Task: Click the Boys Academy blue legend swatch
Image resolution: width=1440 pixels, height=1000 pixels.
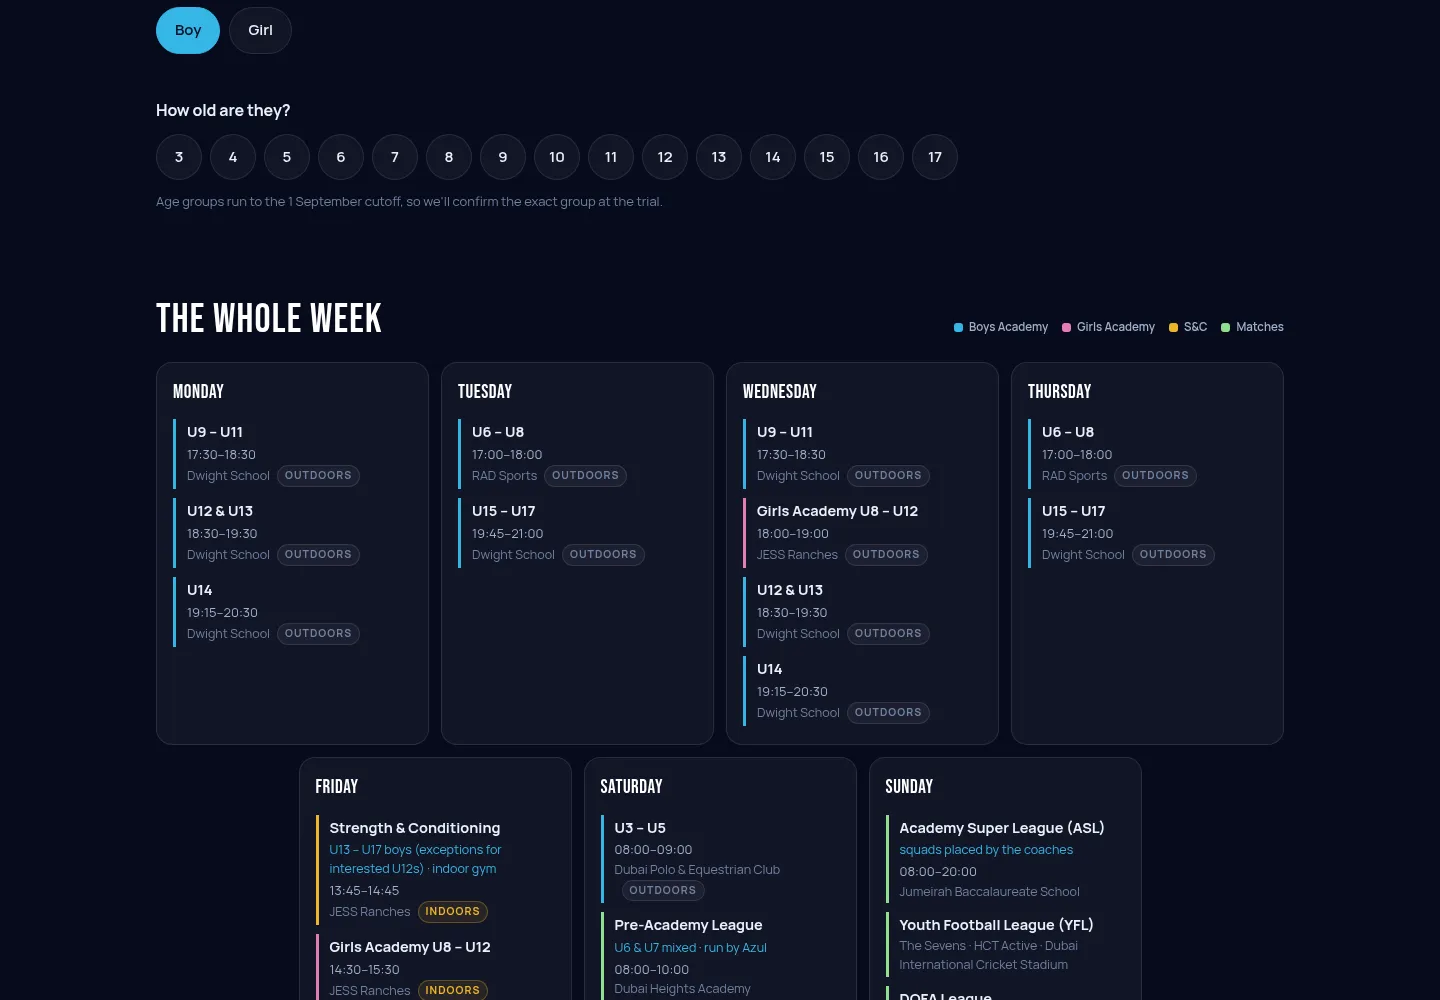Action: (958, 327)
